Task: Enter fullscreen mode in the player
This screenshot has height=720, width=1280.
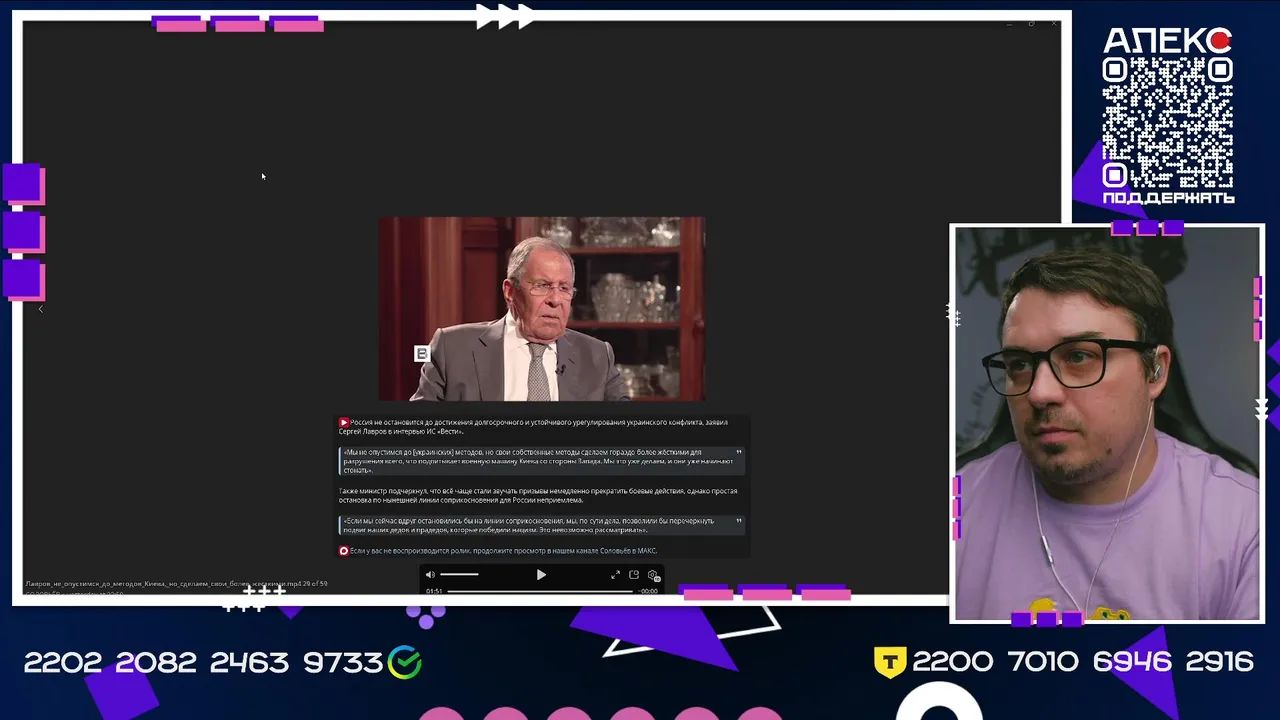Action: coord(615,575)
